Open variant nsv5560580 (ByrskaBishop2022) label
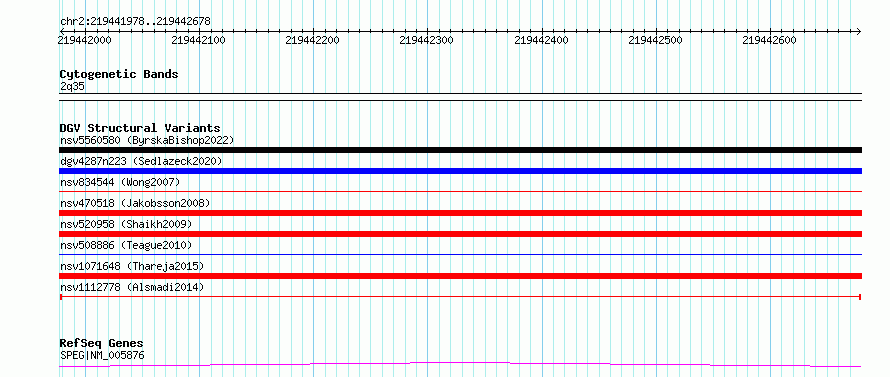 (x=147, y=140)
